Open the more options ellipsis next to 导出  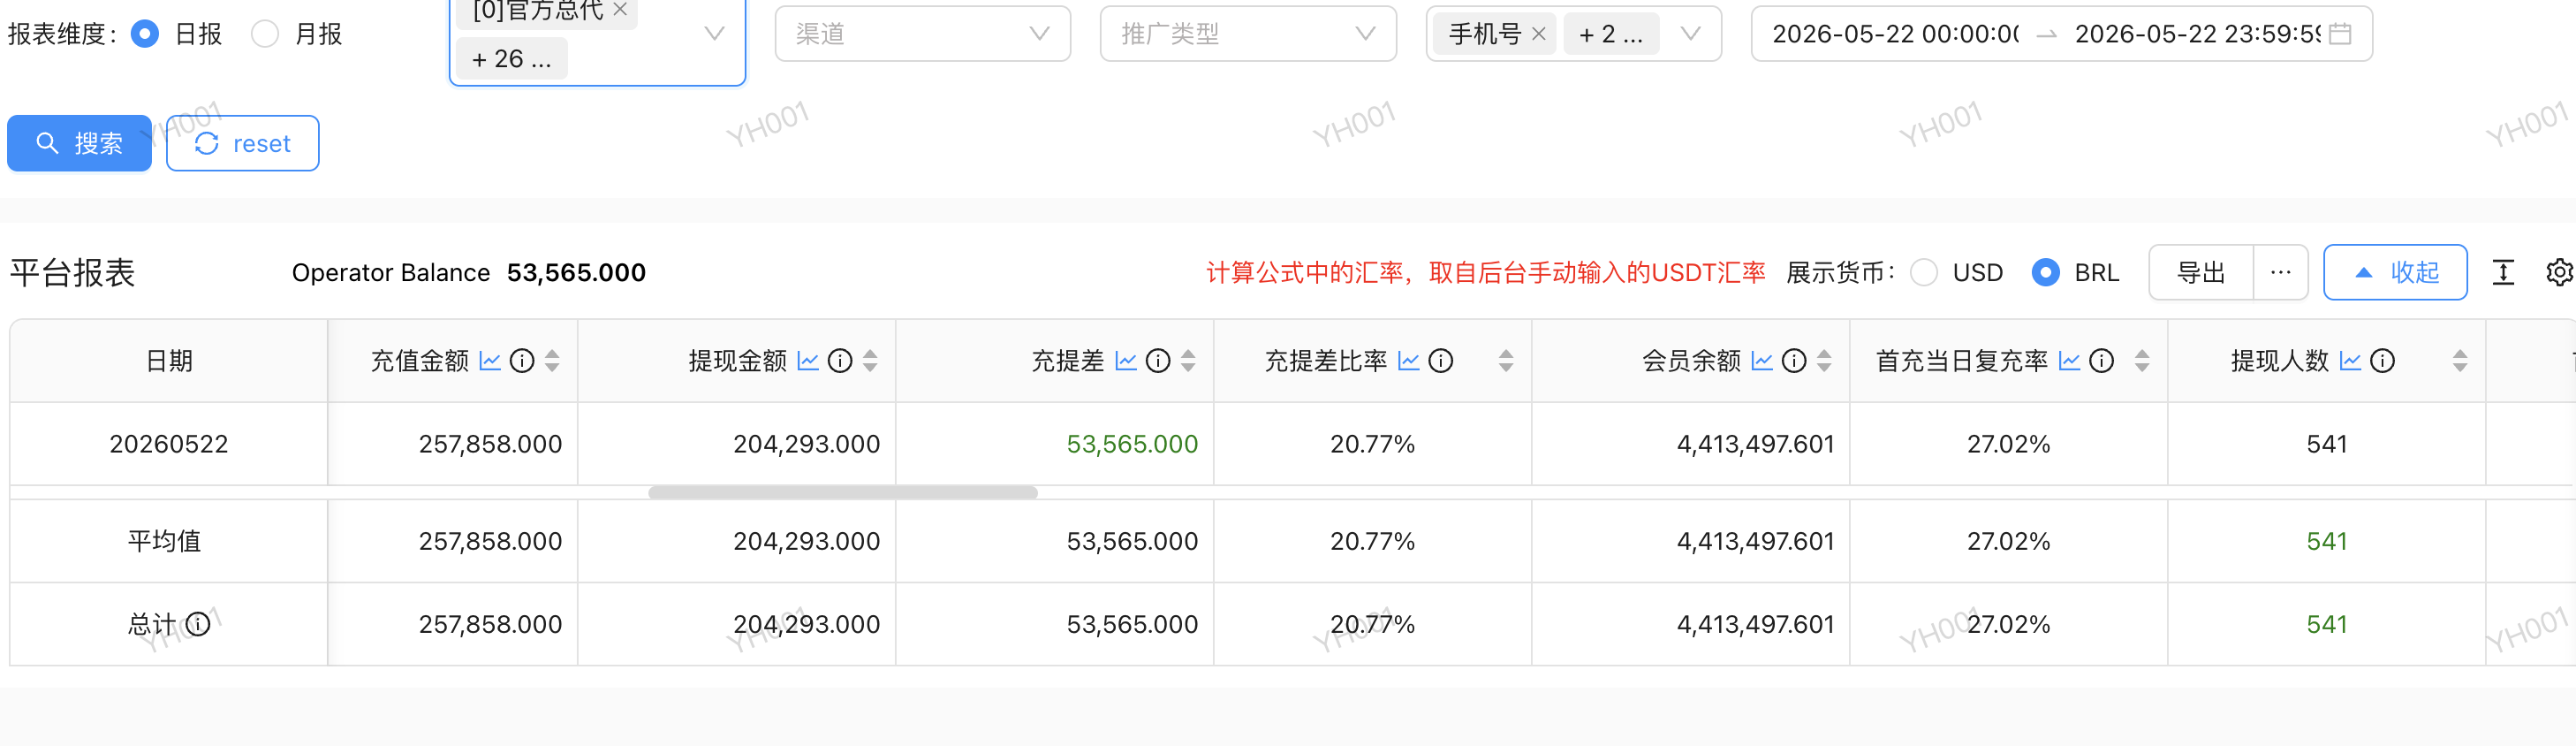2280,272
